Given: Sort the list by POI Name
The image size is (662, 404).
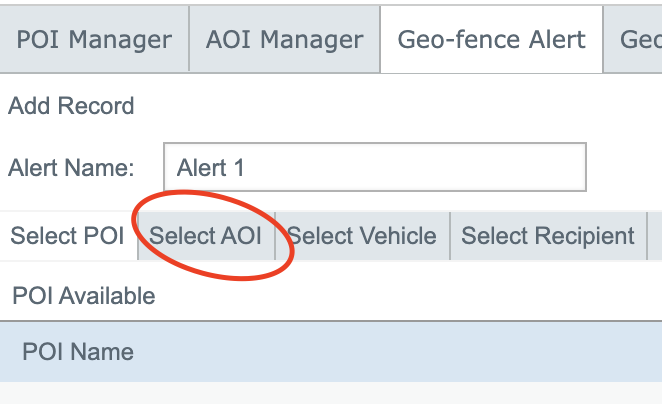Looking at the screenshot, I should pyautogui.click(x=78, y=352).
